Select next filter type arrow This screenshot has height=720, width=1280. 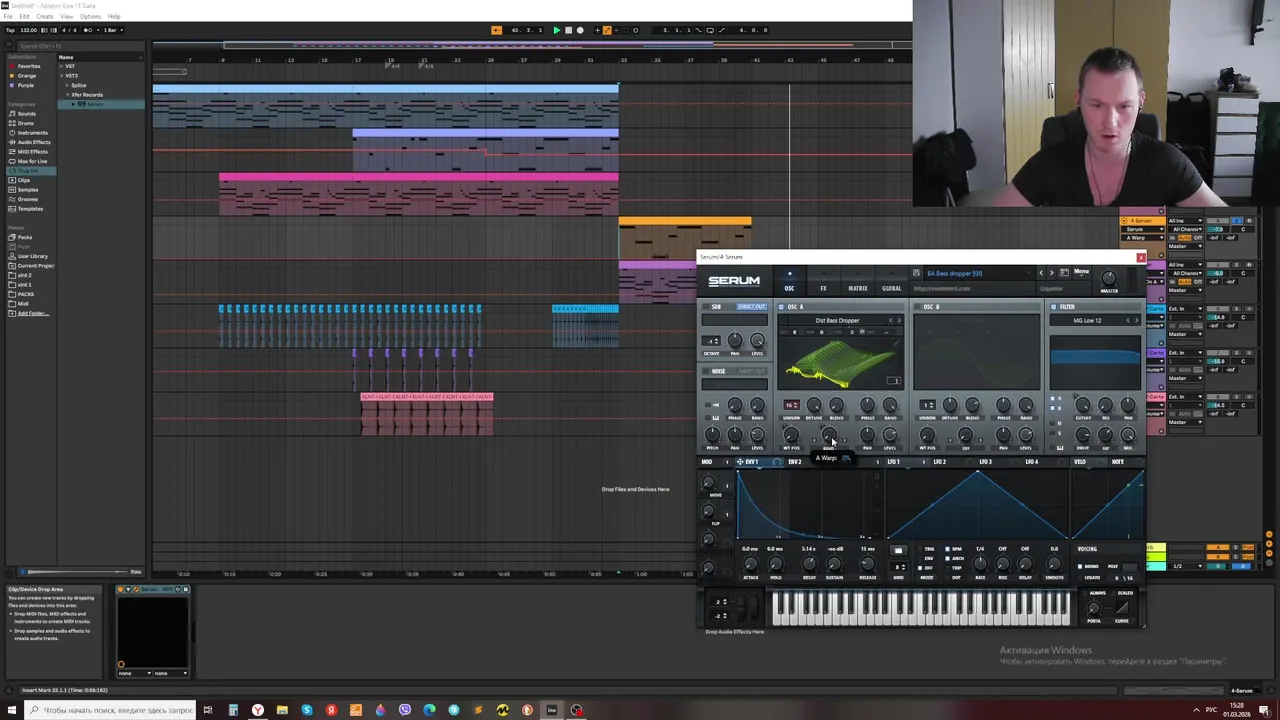1136,320
